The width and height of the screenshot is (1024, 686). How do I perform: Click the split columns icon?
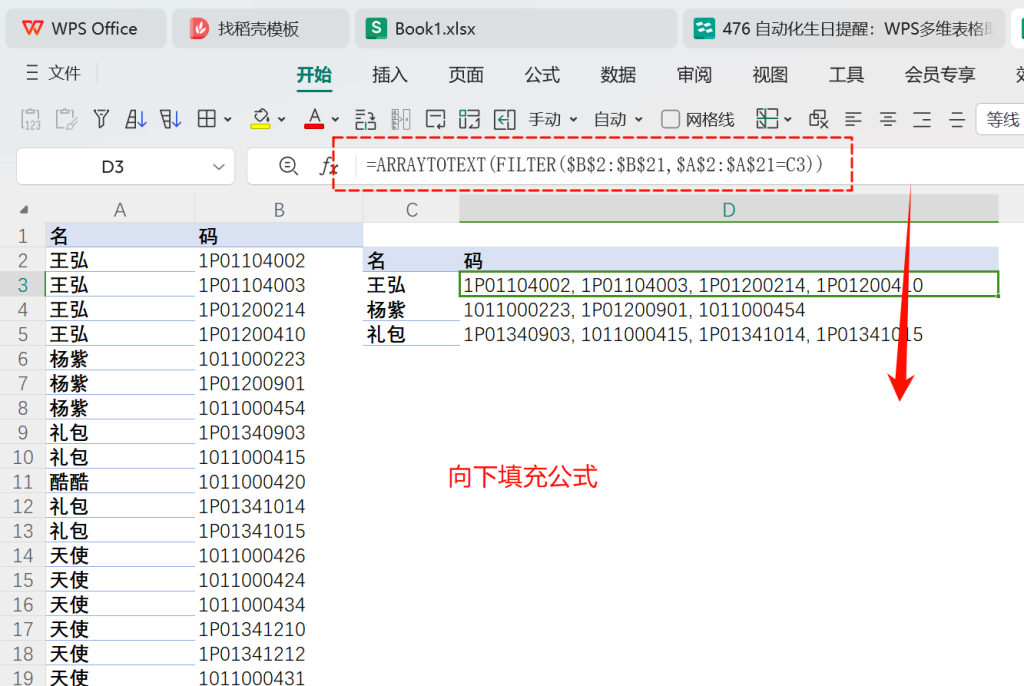(400, 120)
